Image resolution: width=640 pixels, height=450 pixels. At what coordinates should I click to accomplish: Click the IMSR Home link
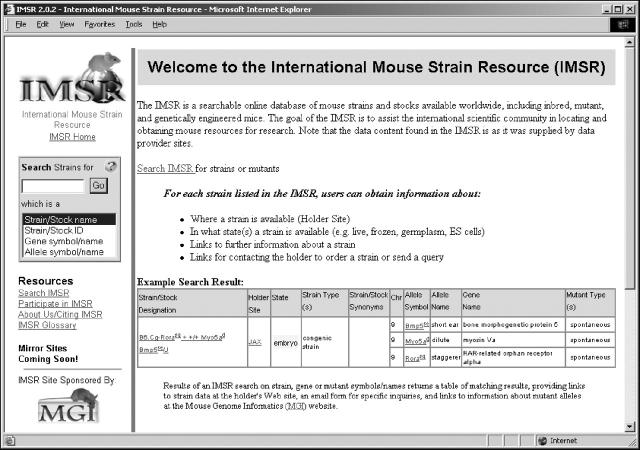click(x=72, y=137)
